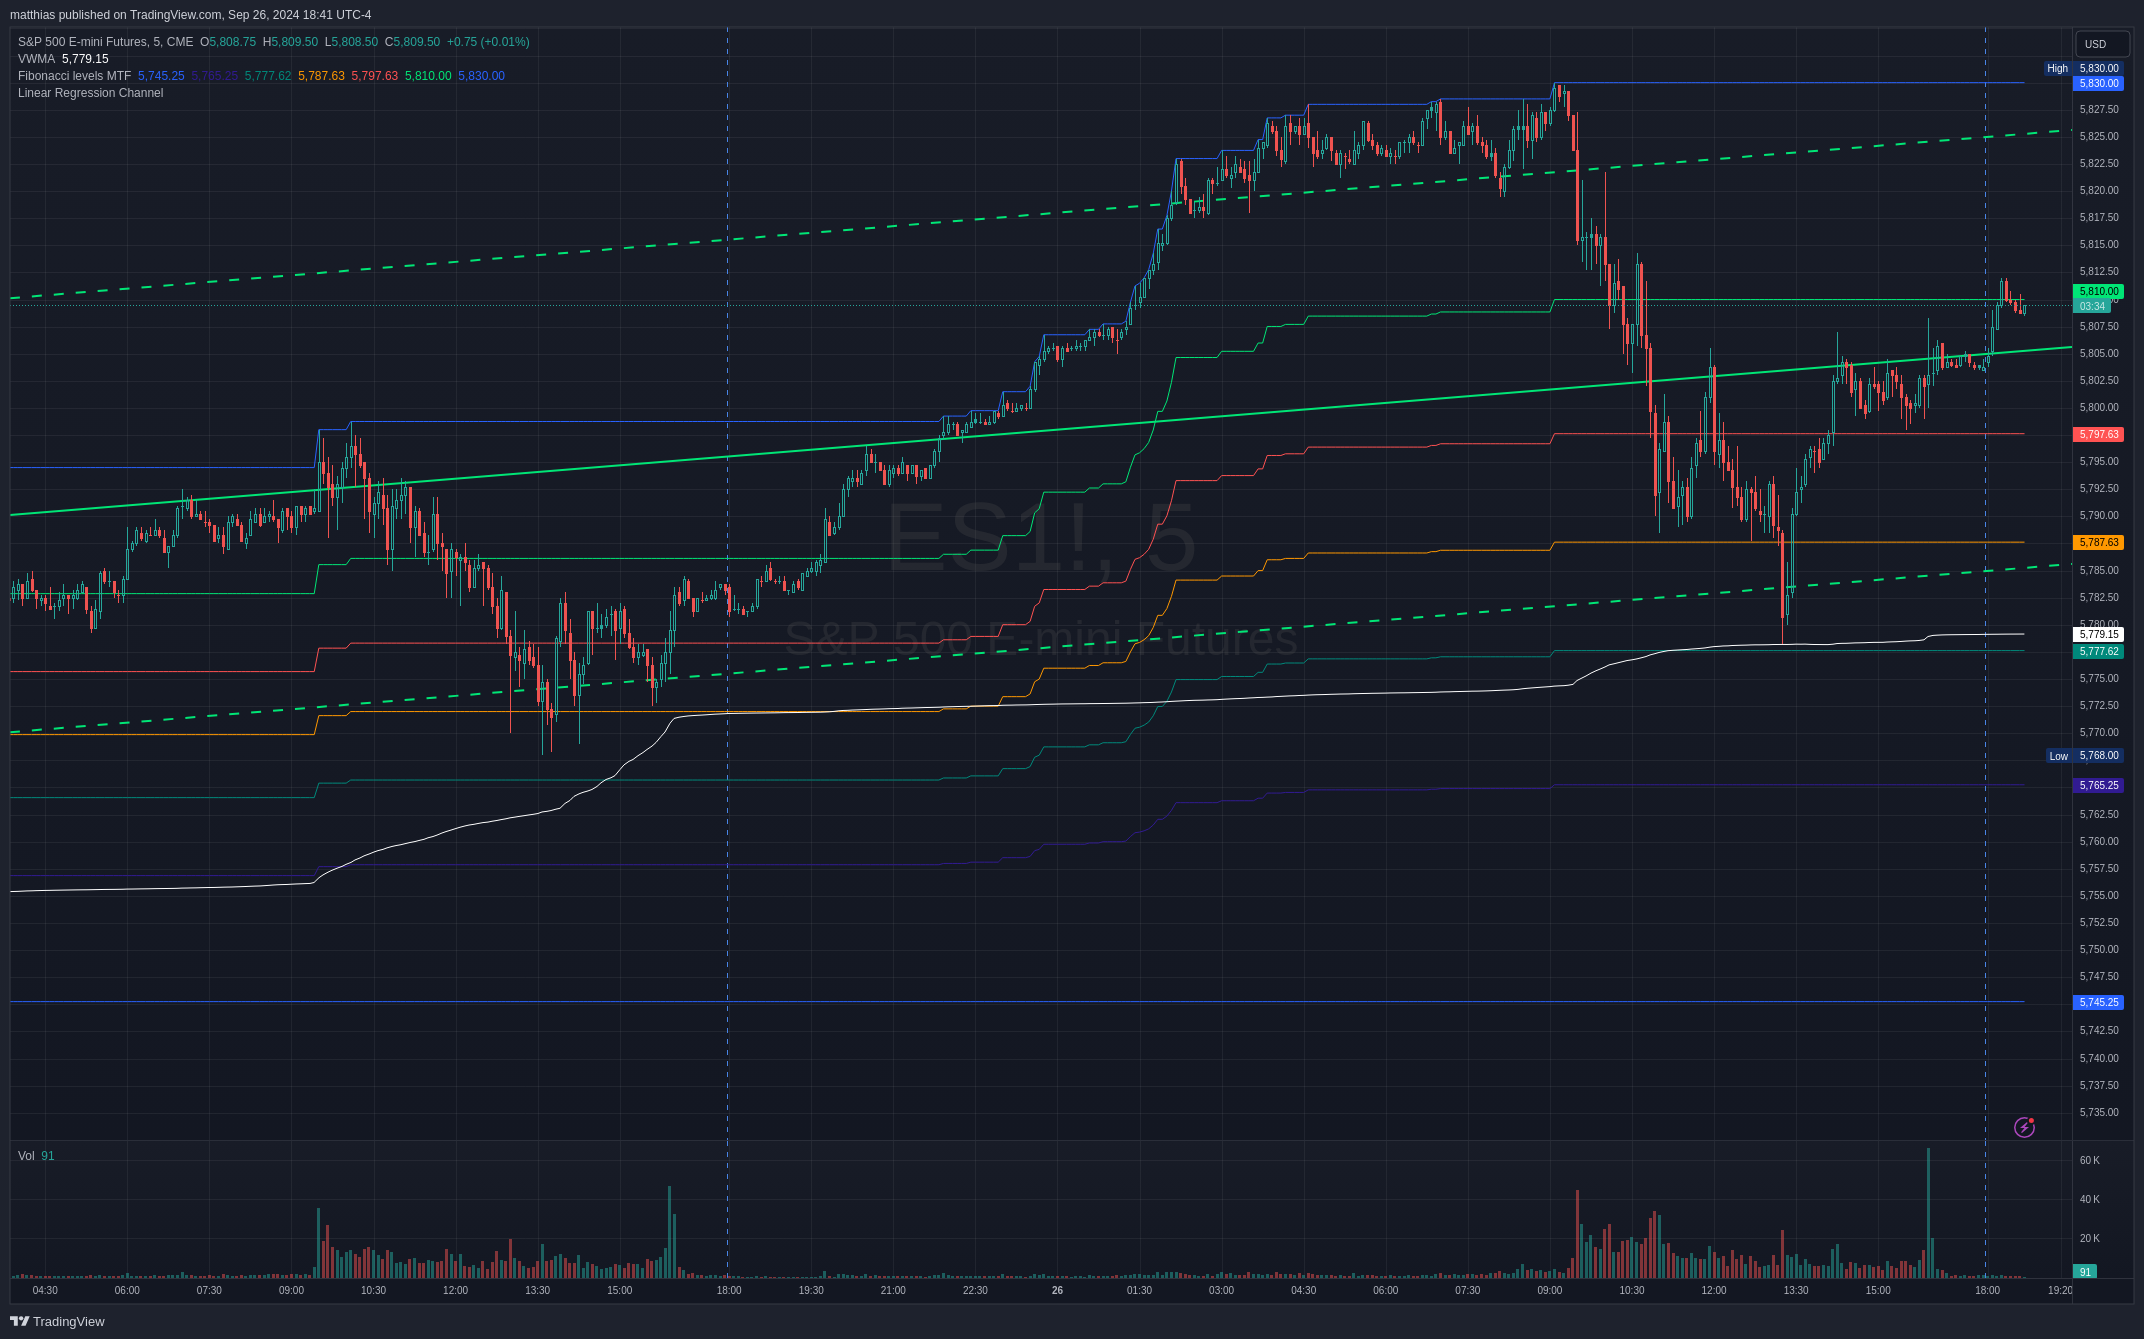Click the purple lightning bolt icon
The width and height of the screenshot is (2144, 1339).
[2024, 1127]
